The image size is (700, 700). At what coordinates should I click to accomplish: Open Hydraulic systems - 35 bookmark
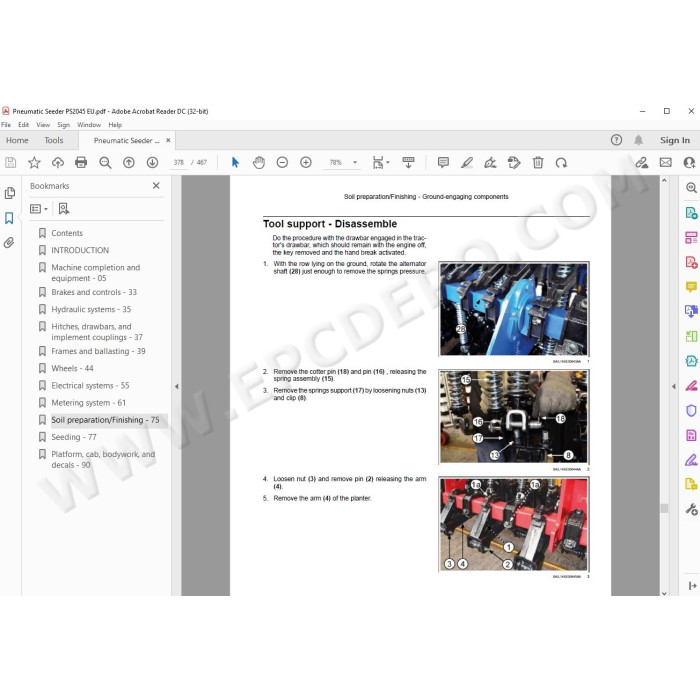click(91, 309)
